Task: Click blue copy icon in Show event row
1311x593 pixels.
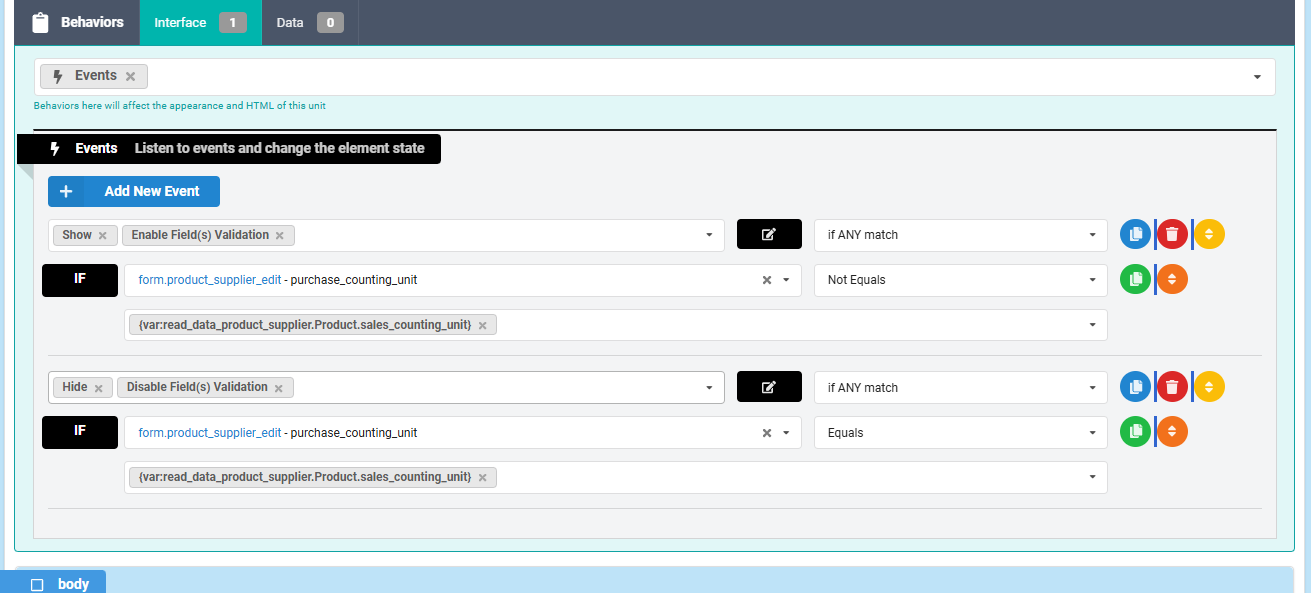Action: coord(1135,235)
